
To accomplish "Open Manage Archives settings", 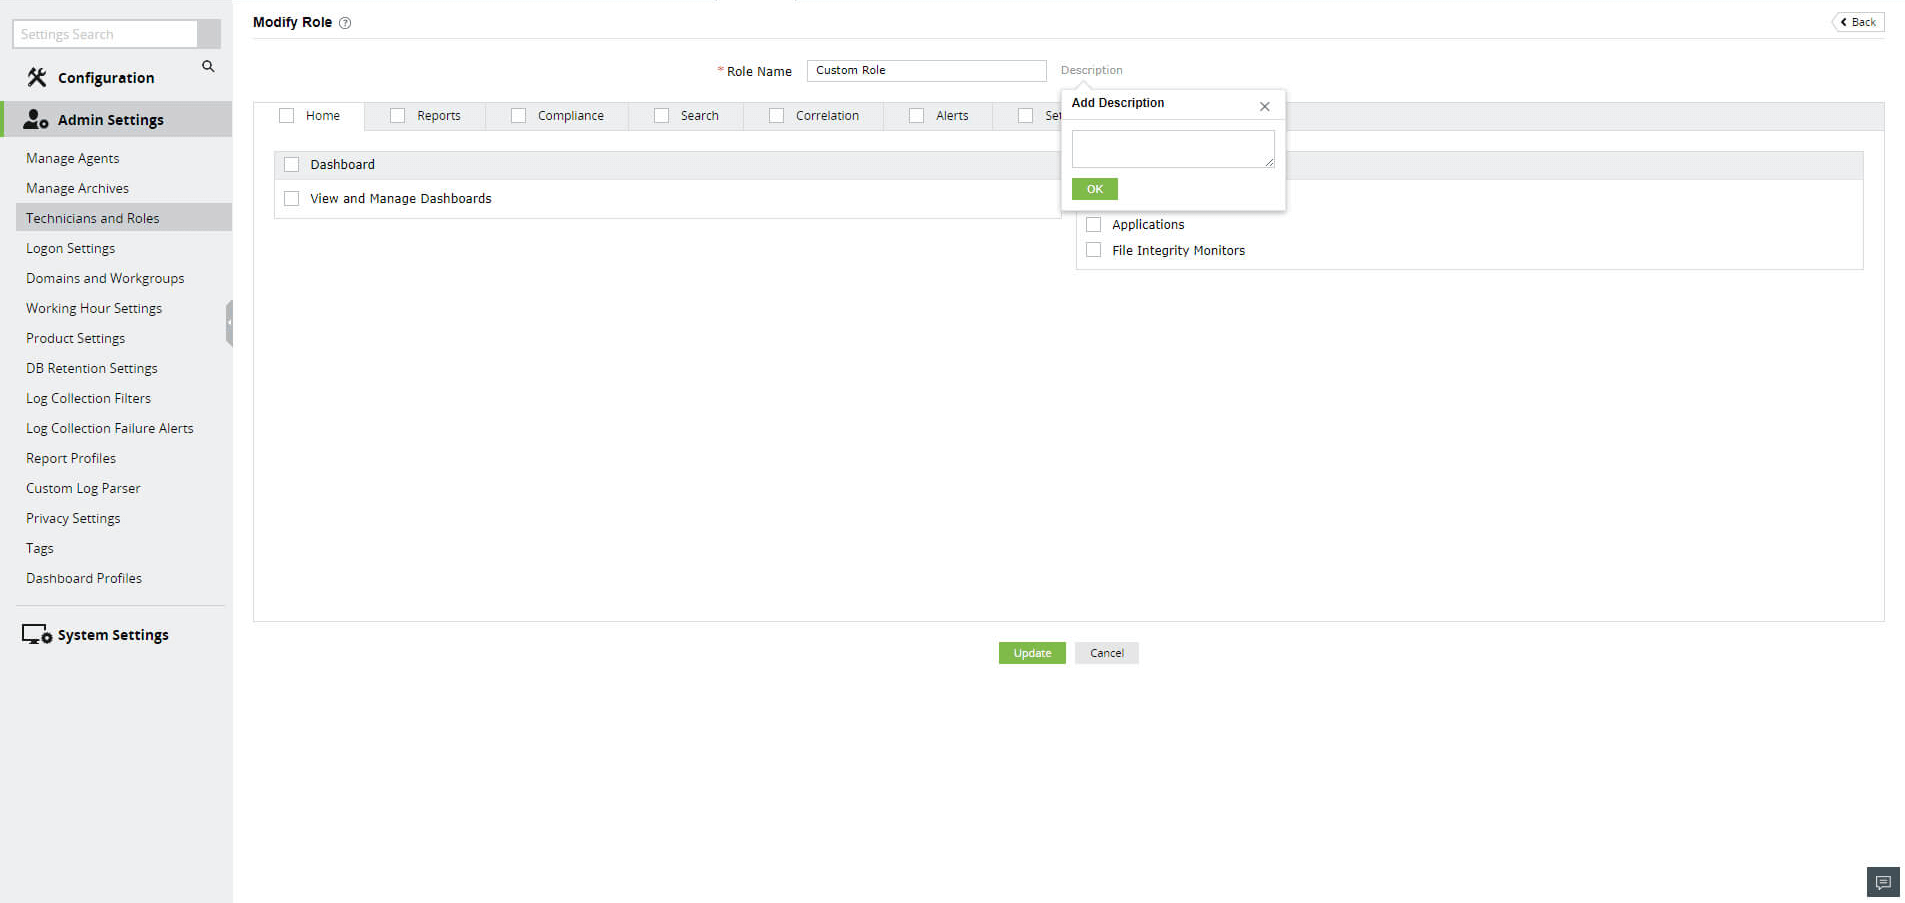I will [x=78, y=188].
